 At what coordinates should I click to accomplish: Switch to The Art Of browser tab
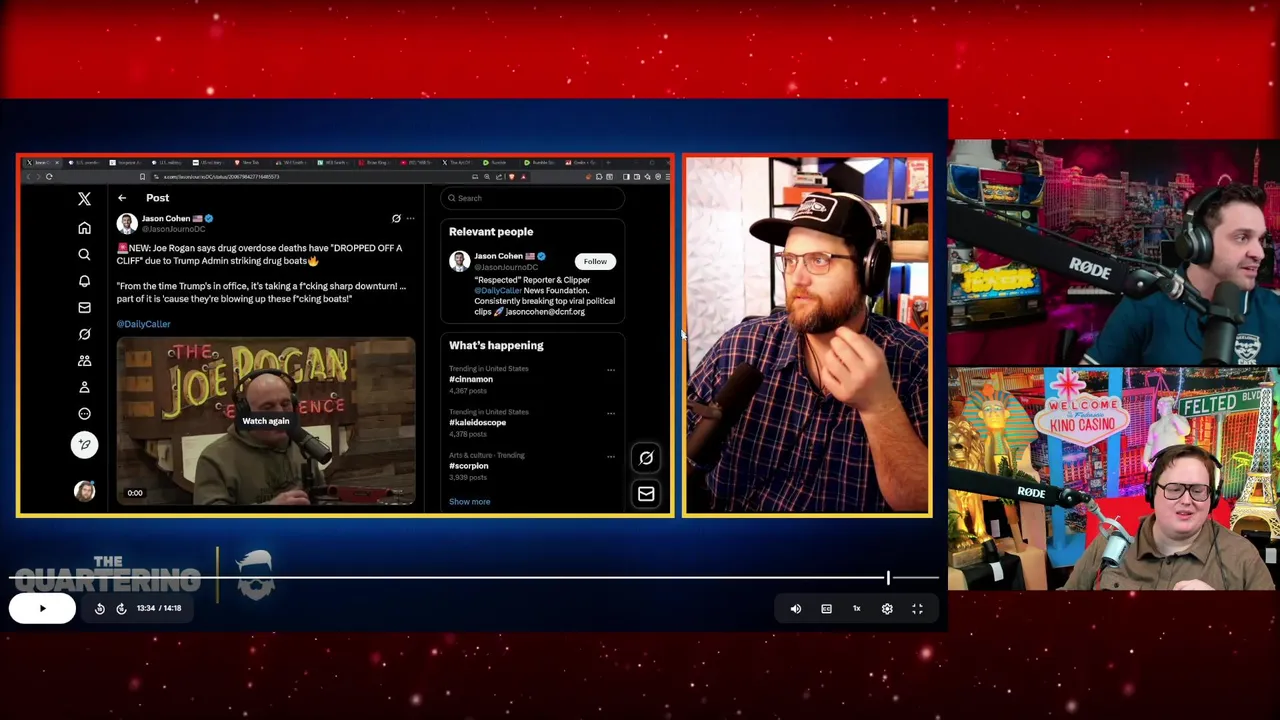pyautogui.click(x=456, y=163)
